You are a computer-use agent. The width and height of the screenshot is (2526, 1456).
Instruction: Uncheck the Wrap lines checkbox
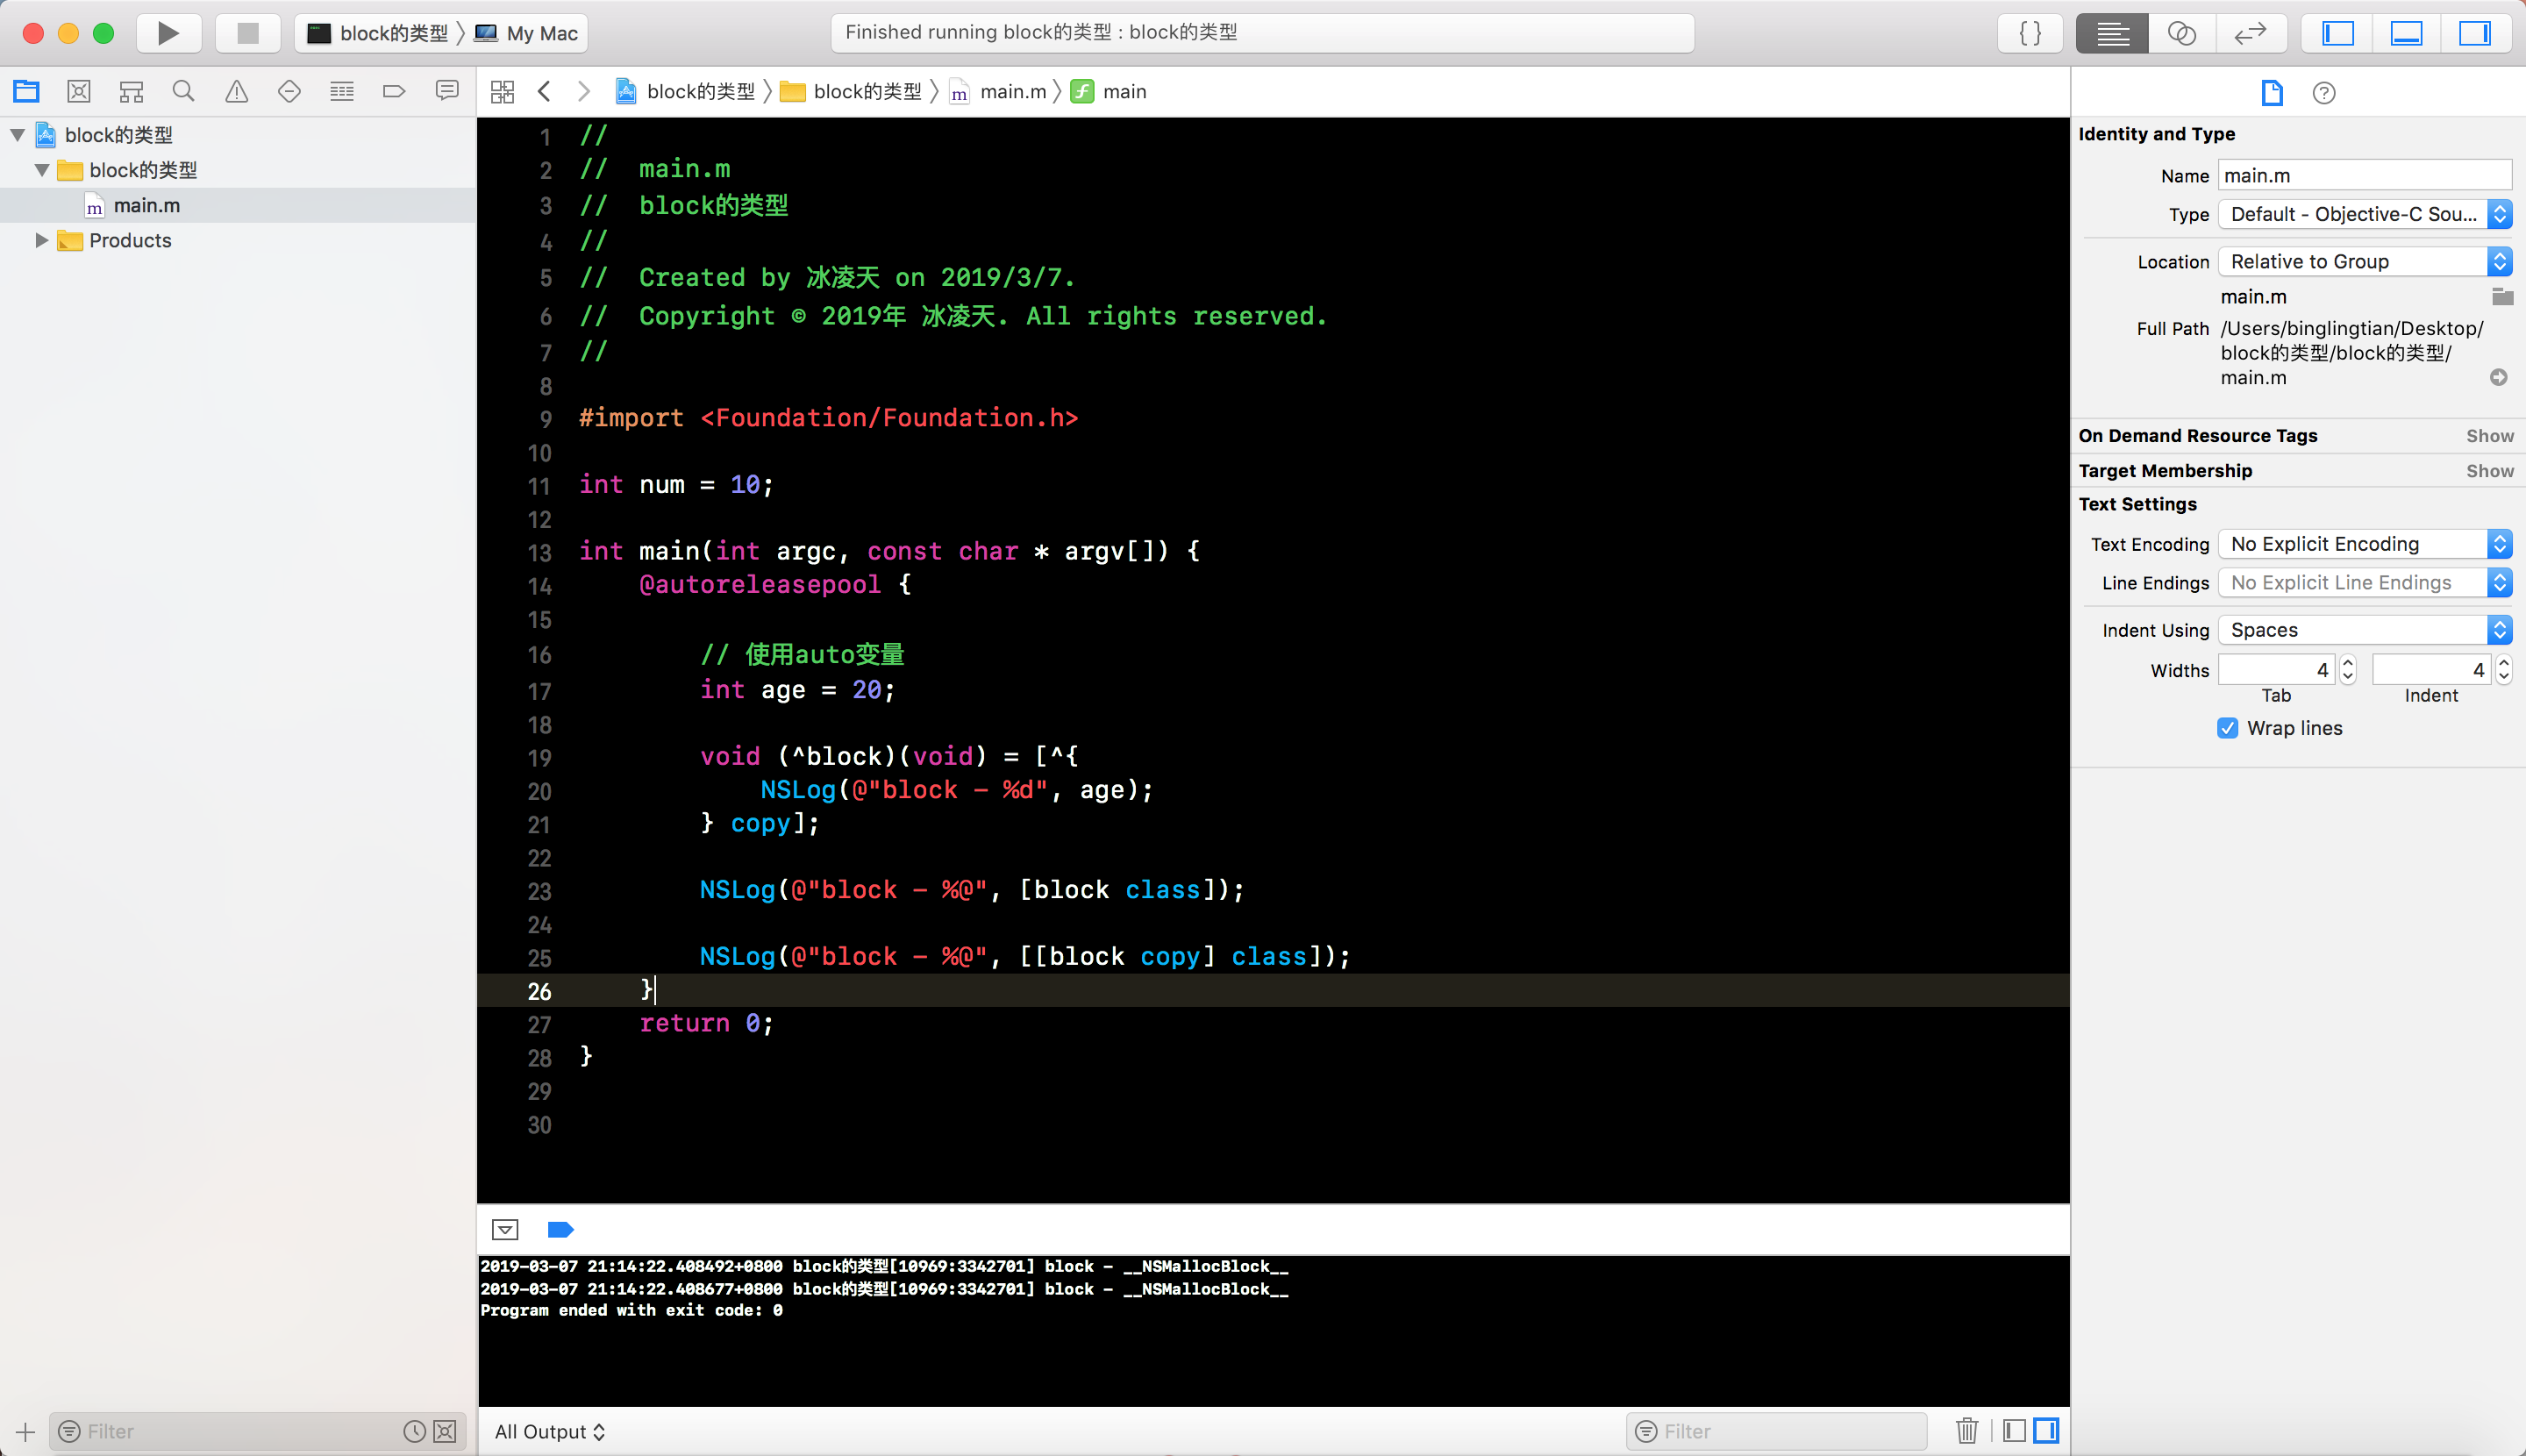[x=2227, y=728]
